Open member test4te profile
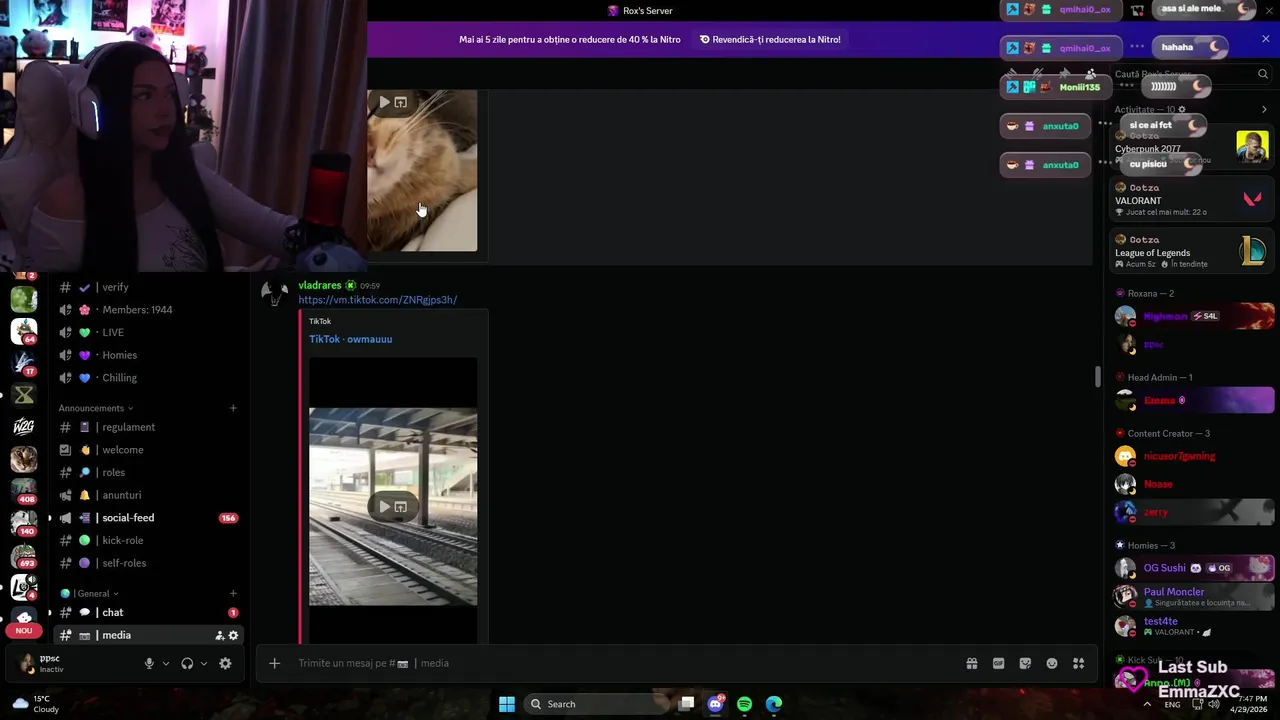This screenshot has width=1280, height=720. (x=1192, y=626)
